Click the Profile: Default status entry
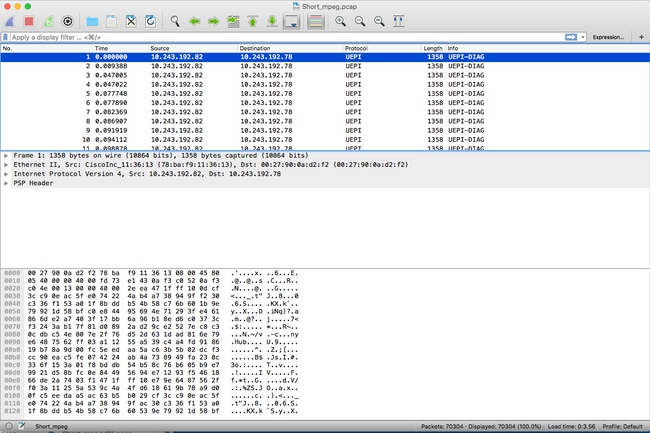The width and height of the screenshot is (650, 433). [x=622, y=426]
